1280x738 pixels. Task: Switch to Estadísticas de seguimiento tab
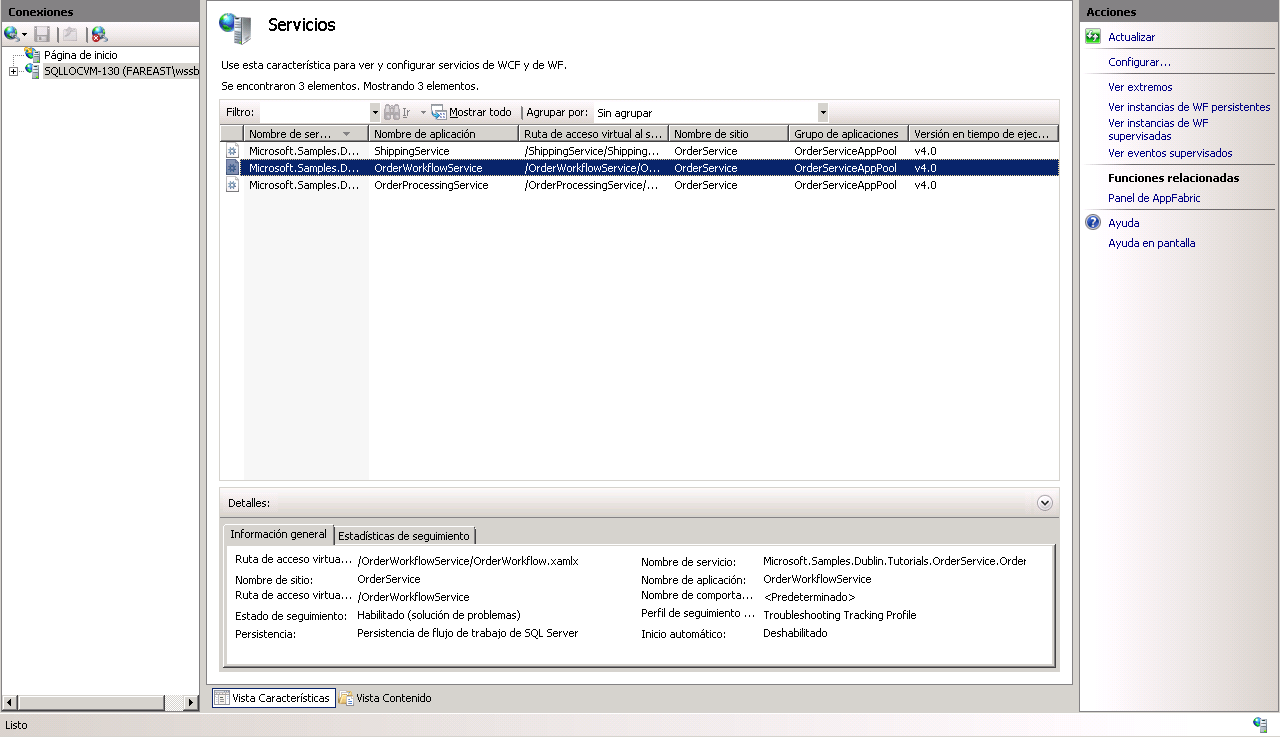(x=404, y=535)
